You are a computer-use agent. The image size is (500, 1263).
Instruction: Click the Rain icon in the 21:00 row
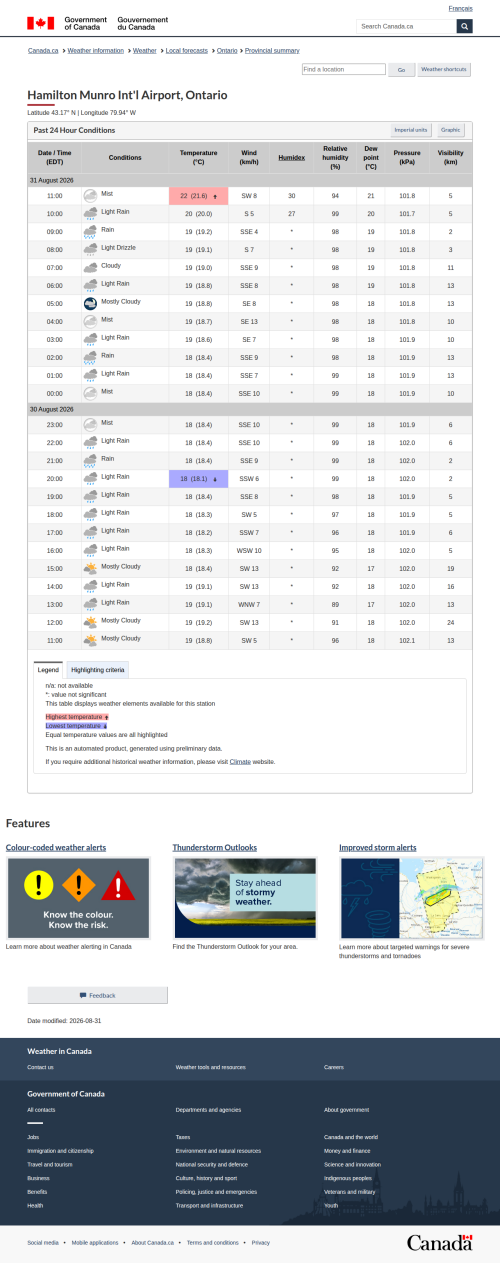coord(90,460)
